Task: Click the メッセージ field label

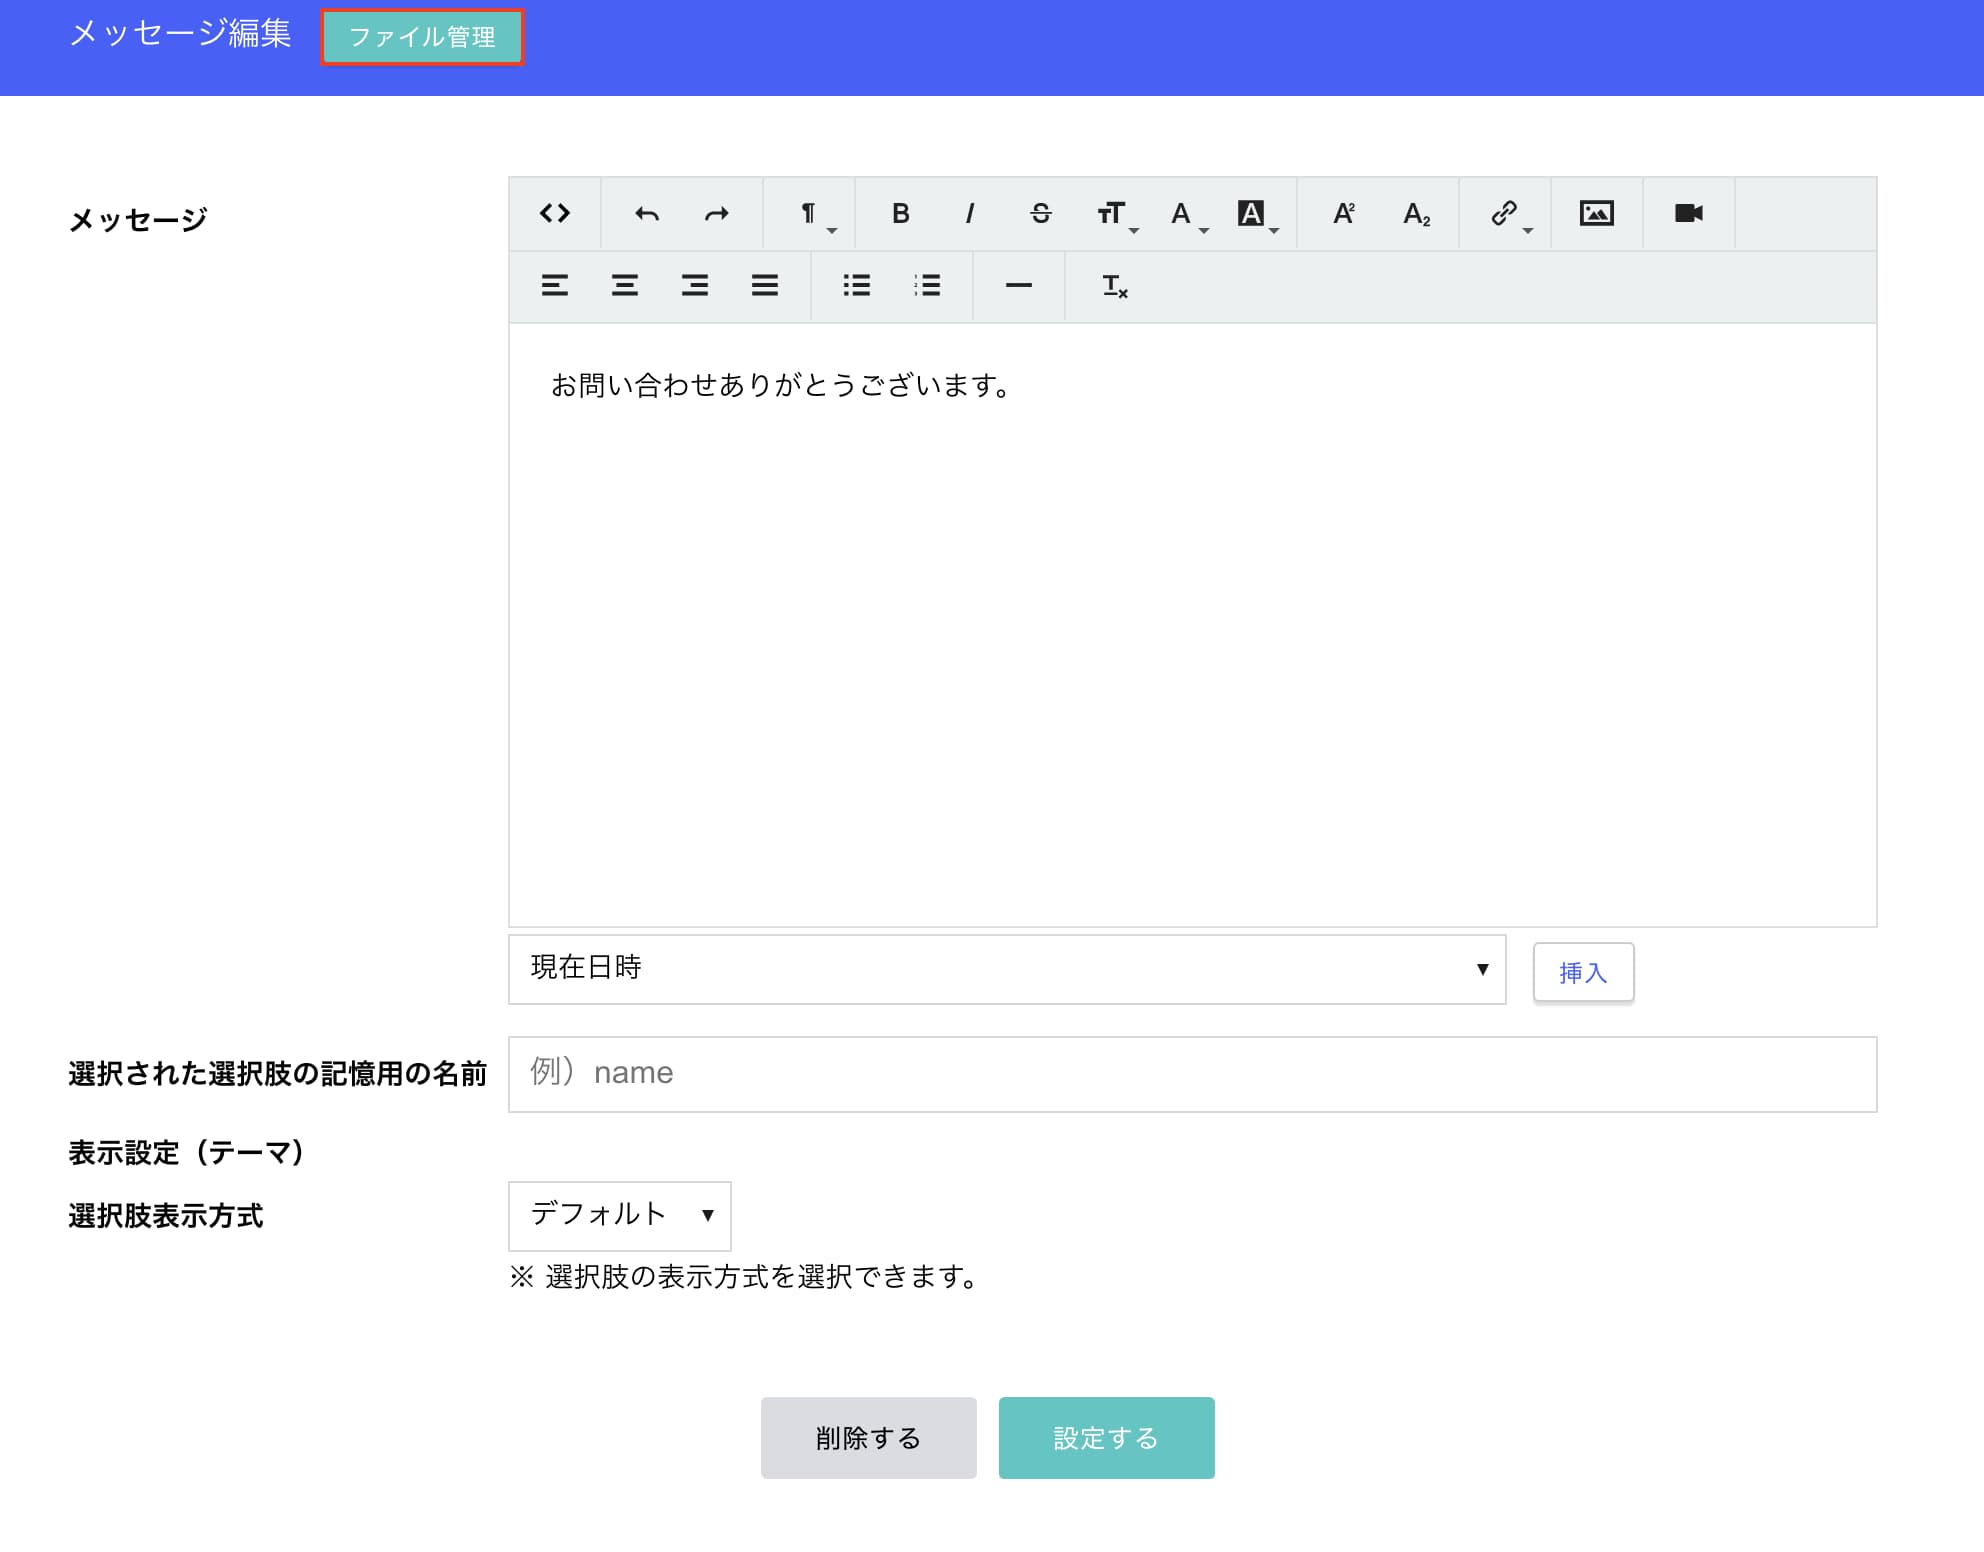Action: [138, 219]
